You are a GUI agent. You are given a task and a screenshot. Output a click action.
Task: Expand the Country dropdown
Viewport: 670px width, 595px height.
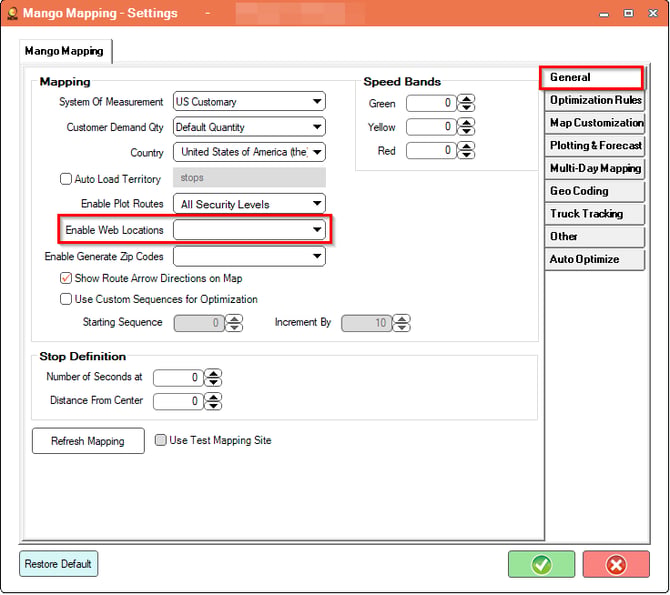pos(249,152)
